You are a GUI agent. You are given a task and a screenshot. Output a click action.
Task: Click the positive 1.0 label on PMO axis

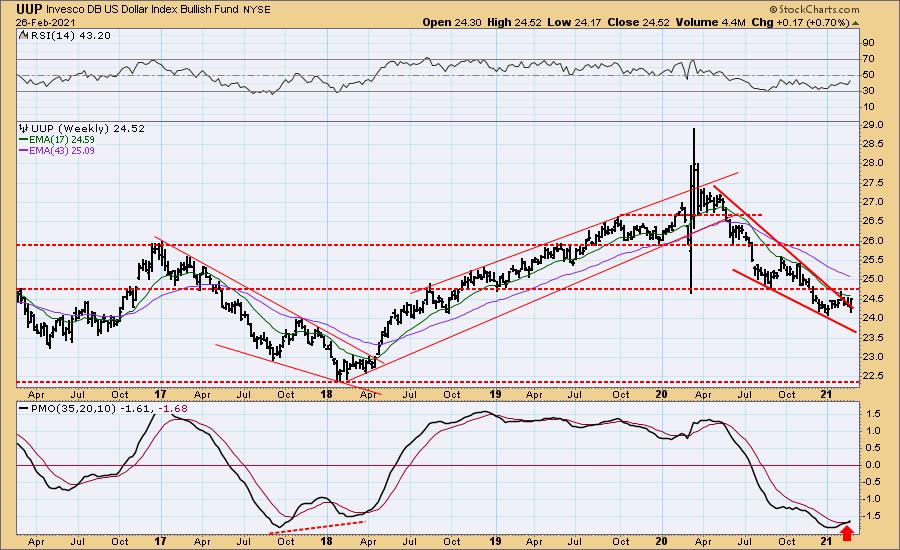click(x=874, y=431)
